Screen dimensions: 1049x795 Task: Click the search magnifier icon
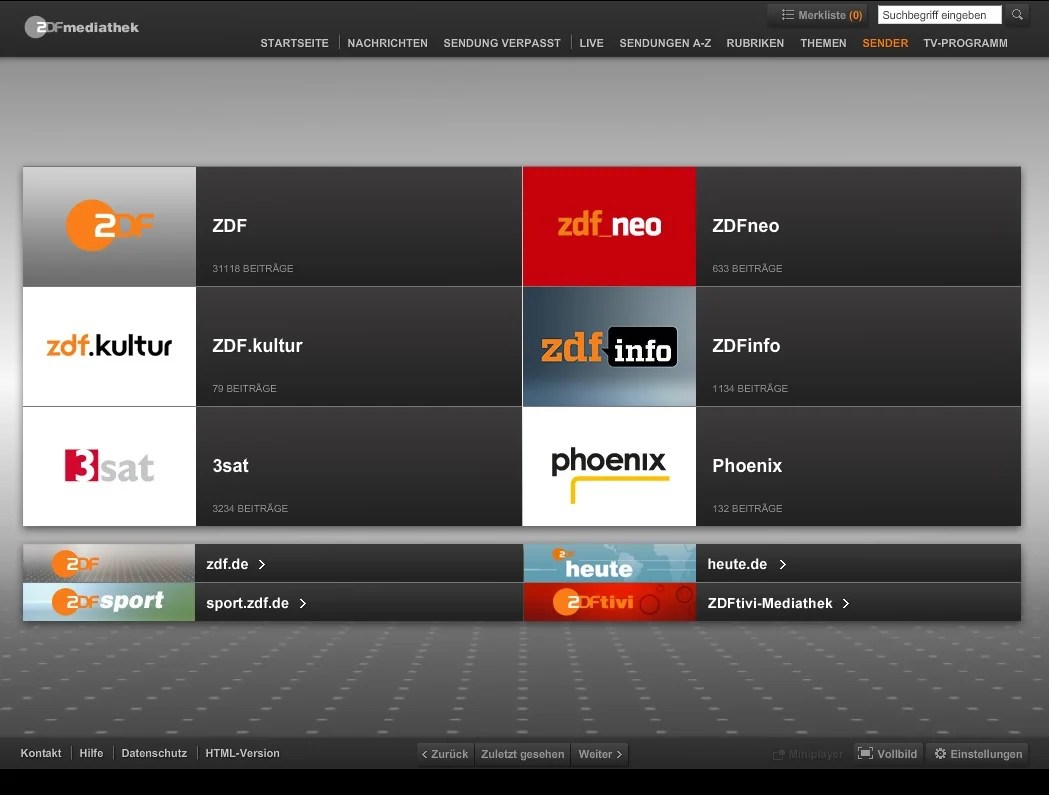point(1017,14)
